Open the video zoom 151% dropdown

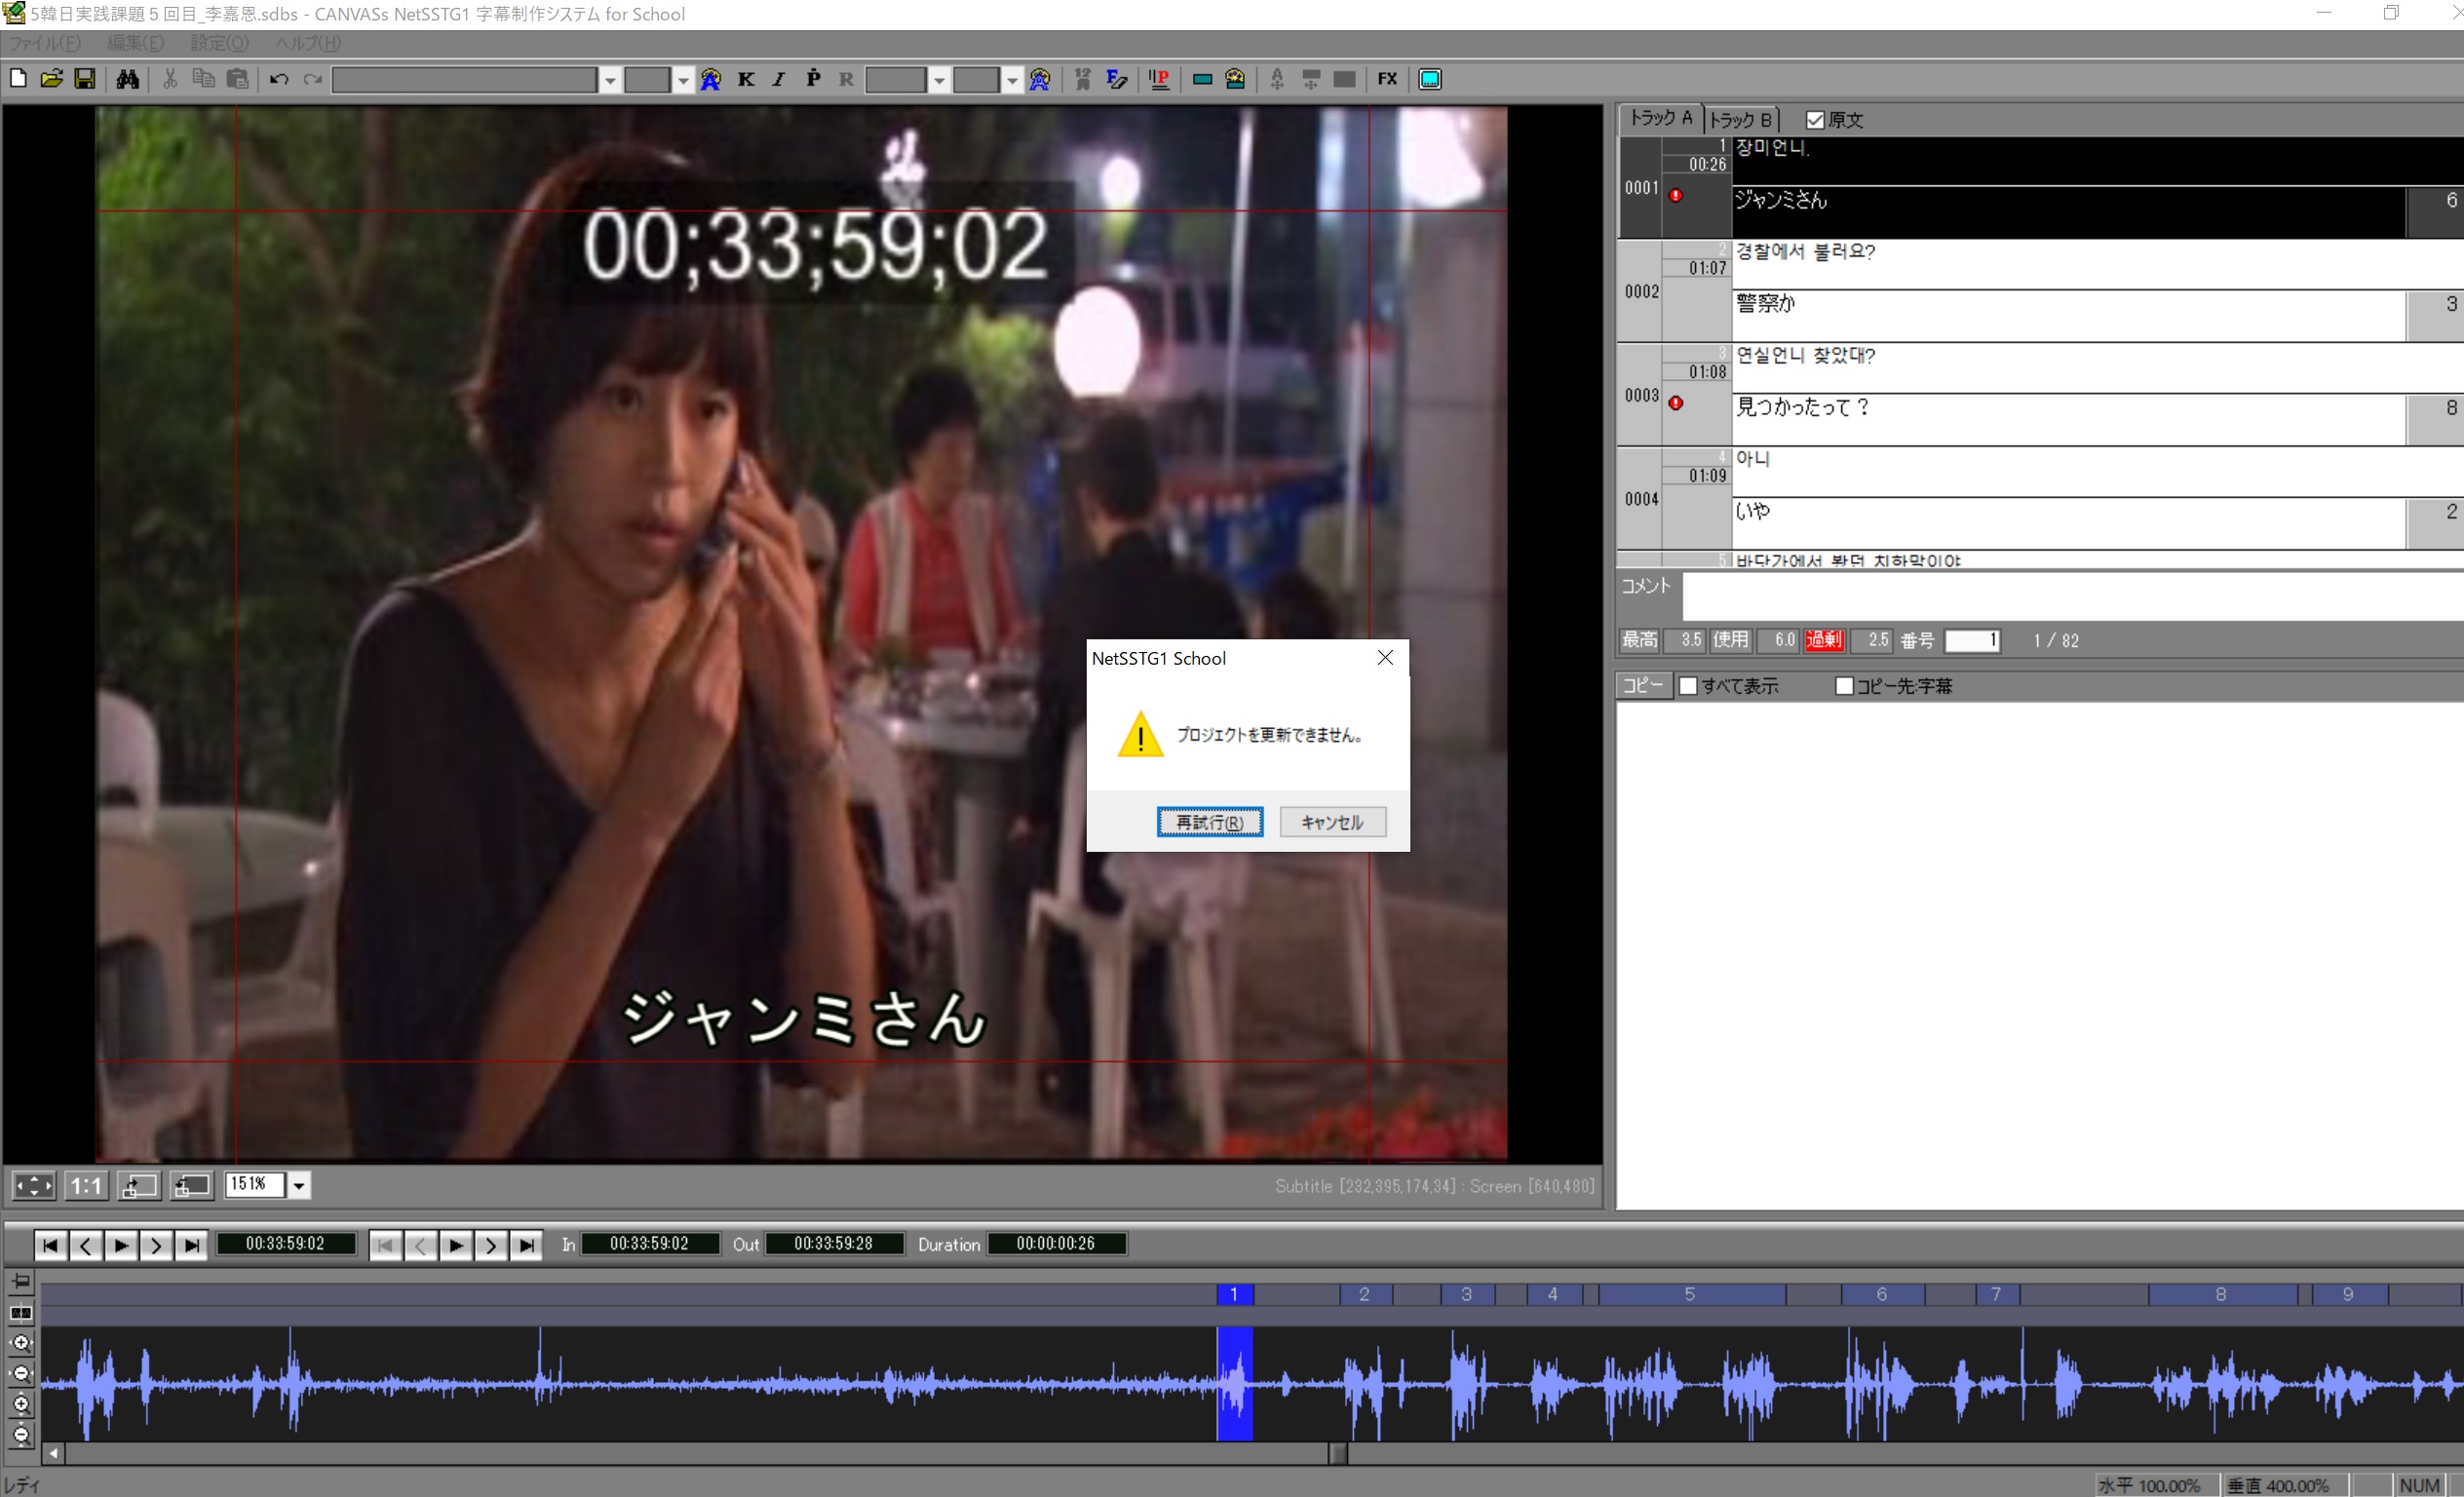tap(299, 1185)
